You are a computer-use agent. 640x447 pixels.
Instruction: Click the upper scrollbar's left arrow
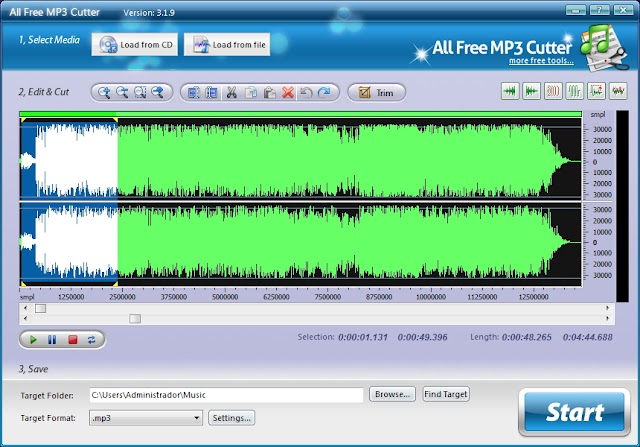coord(26,308)
